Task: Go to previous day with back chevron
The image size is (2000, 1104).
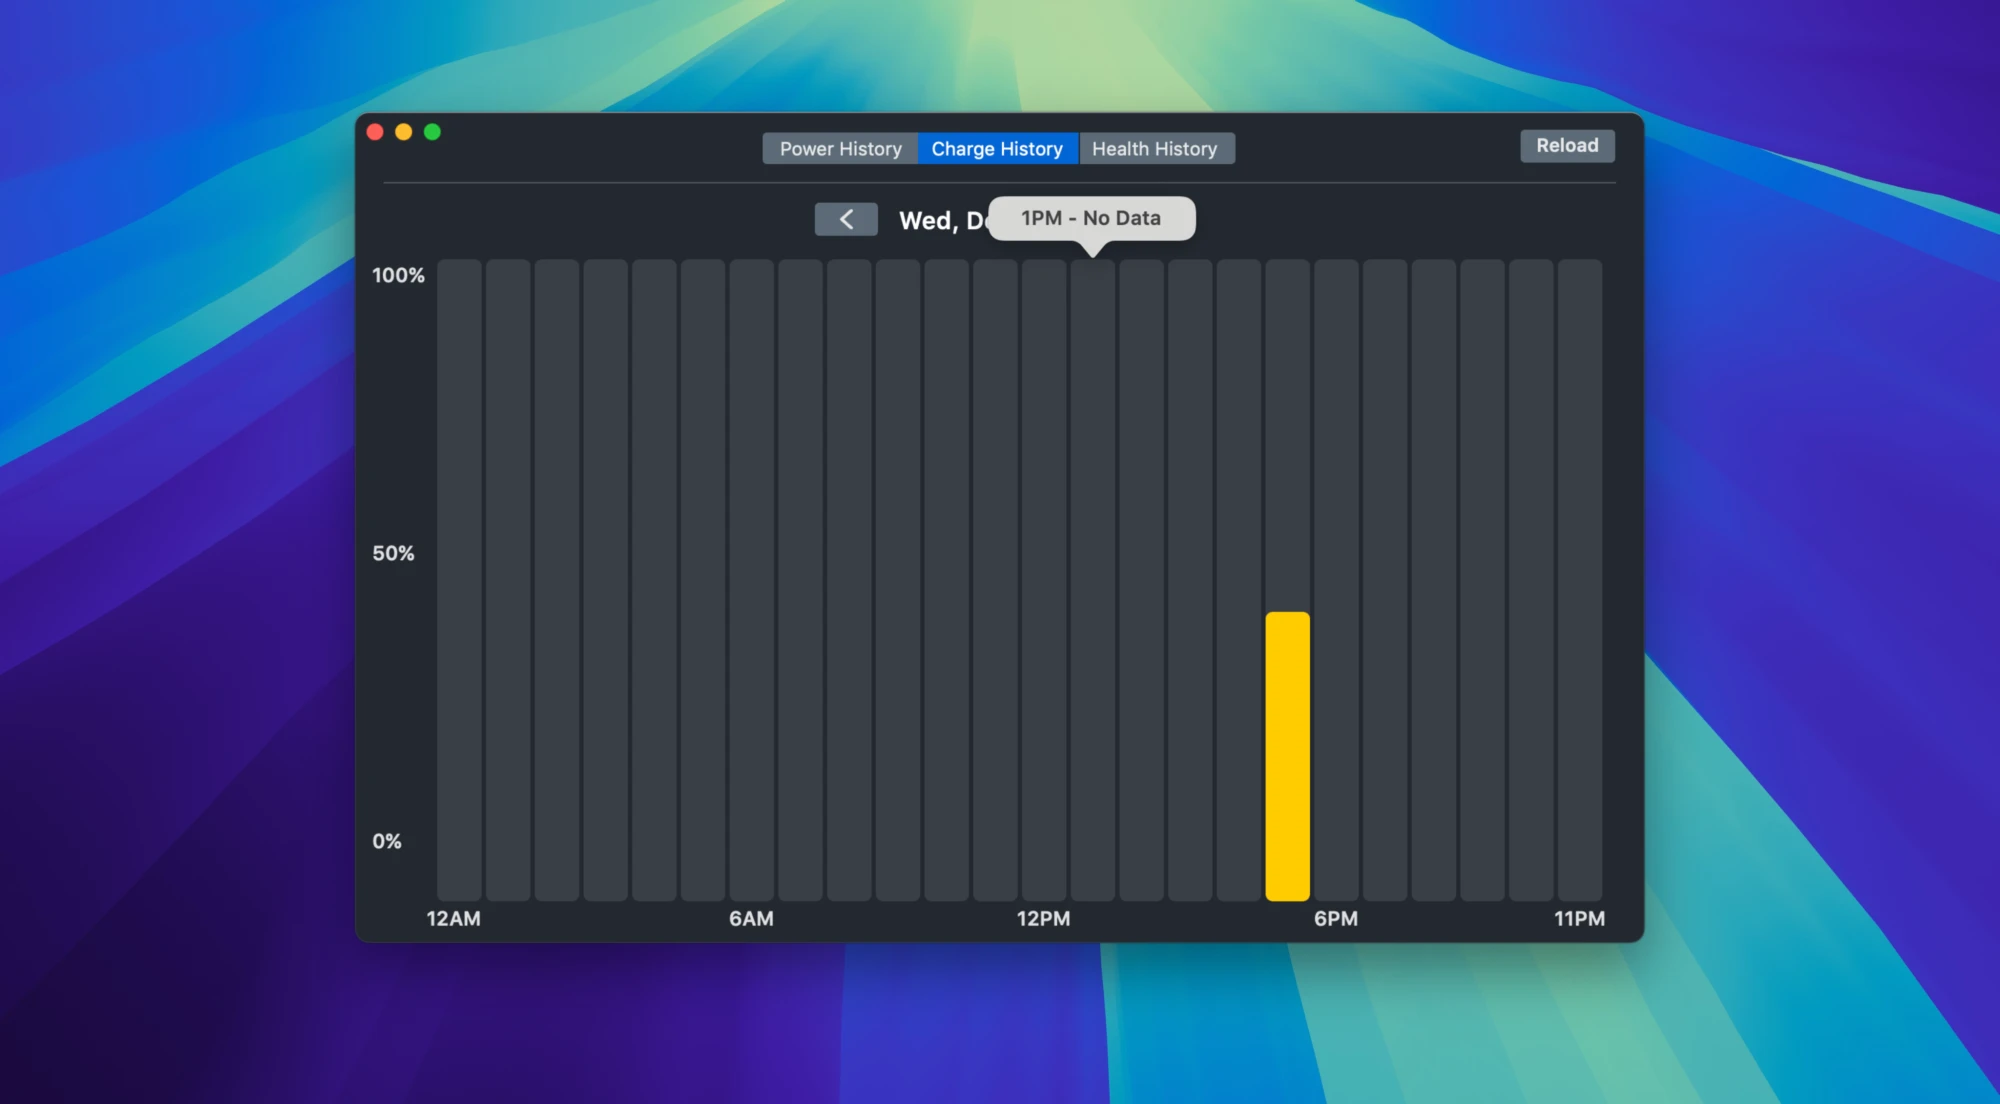Action: [x=846, y=219]
